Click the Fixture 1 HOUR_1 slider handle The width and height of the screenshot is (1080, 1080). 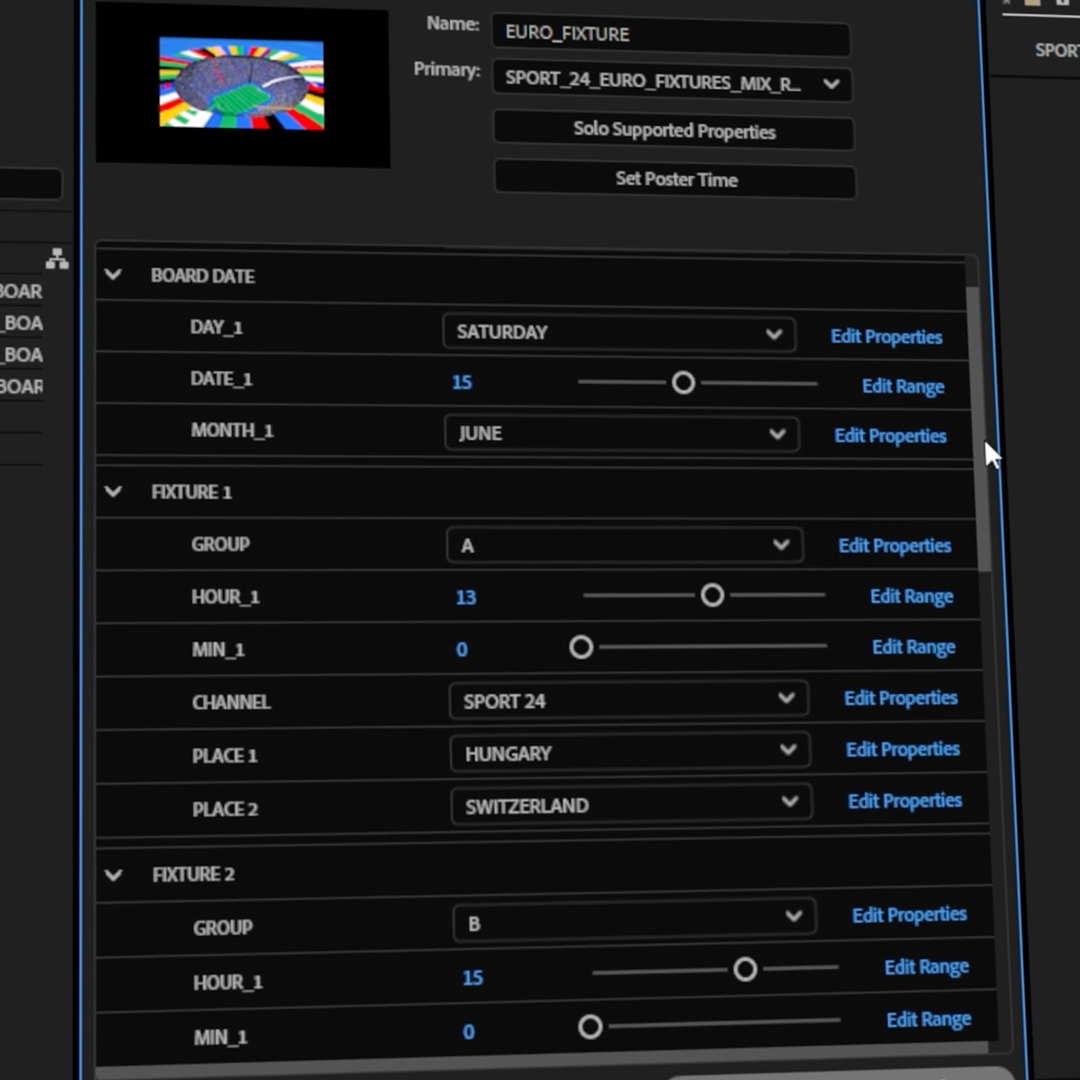tap(712, 596)
